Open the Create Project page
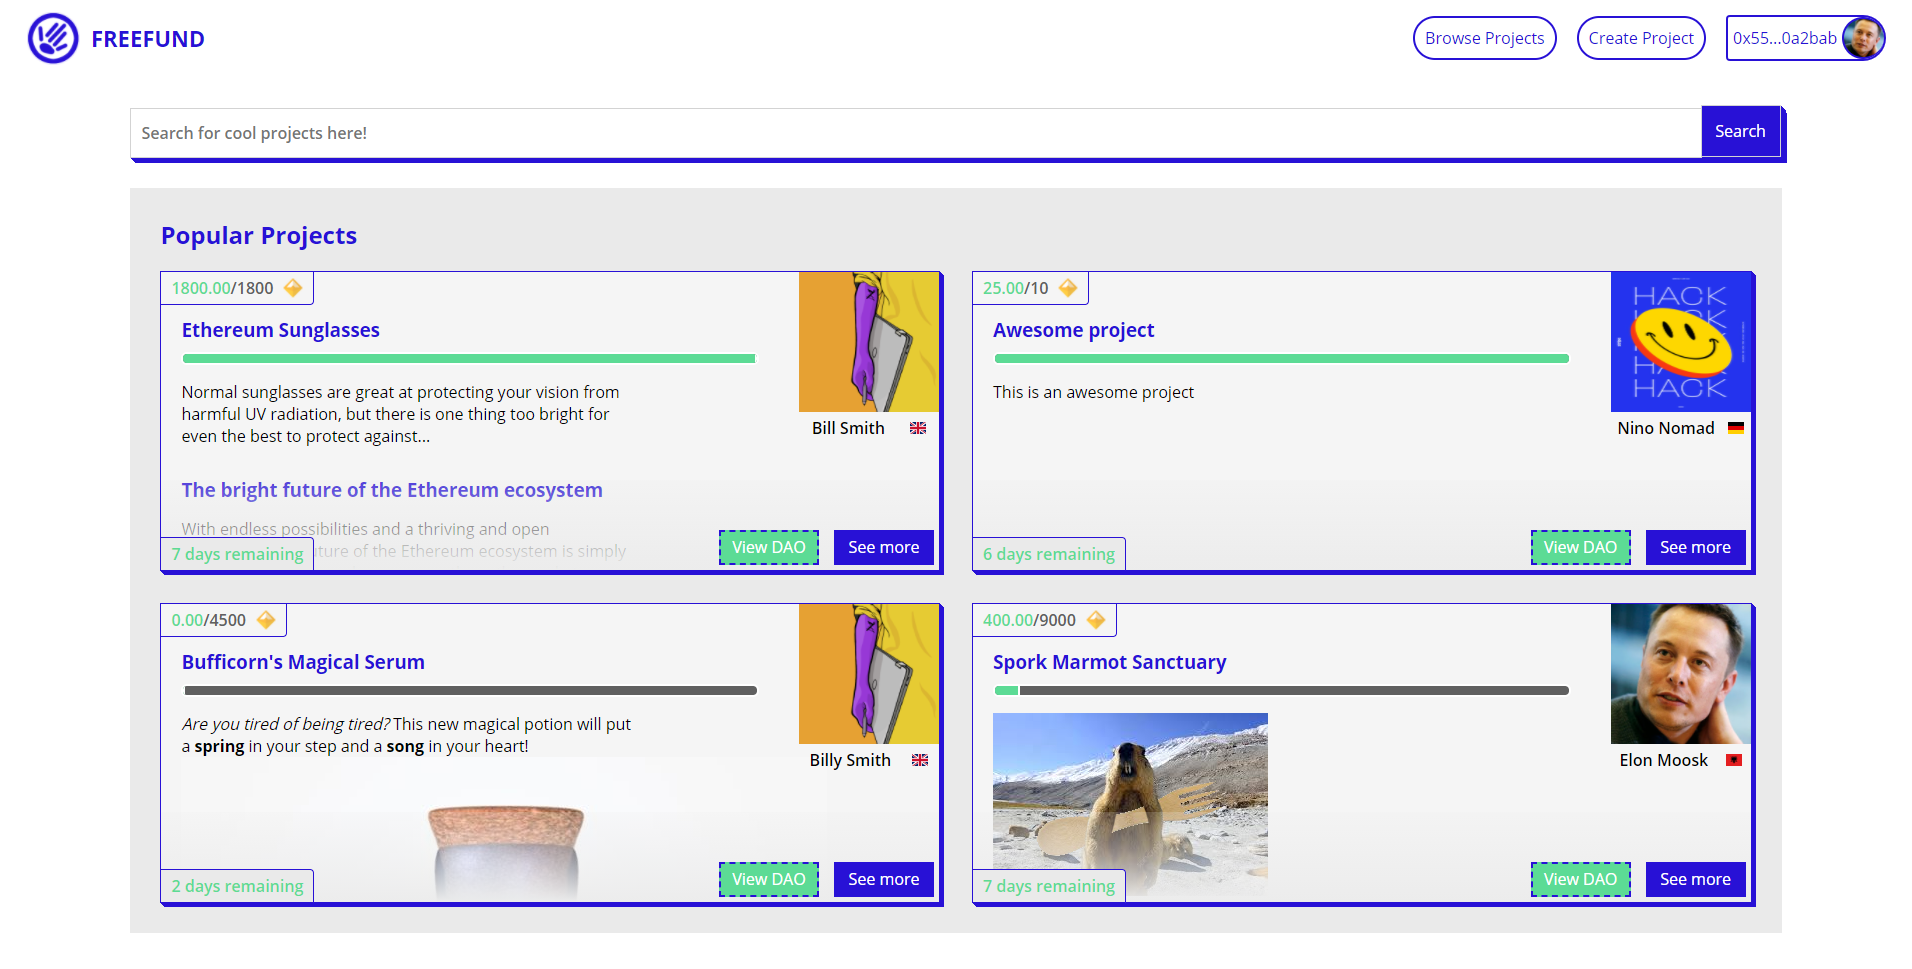The width and height of the screenshot is (1912, 969). [x=1641, y=38]
